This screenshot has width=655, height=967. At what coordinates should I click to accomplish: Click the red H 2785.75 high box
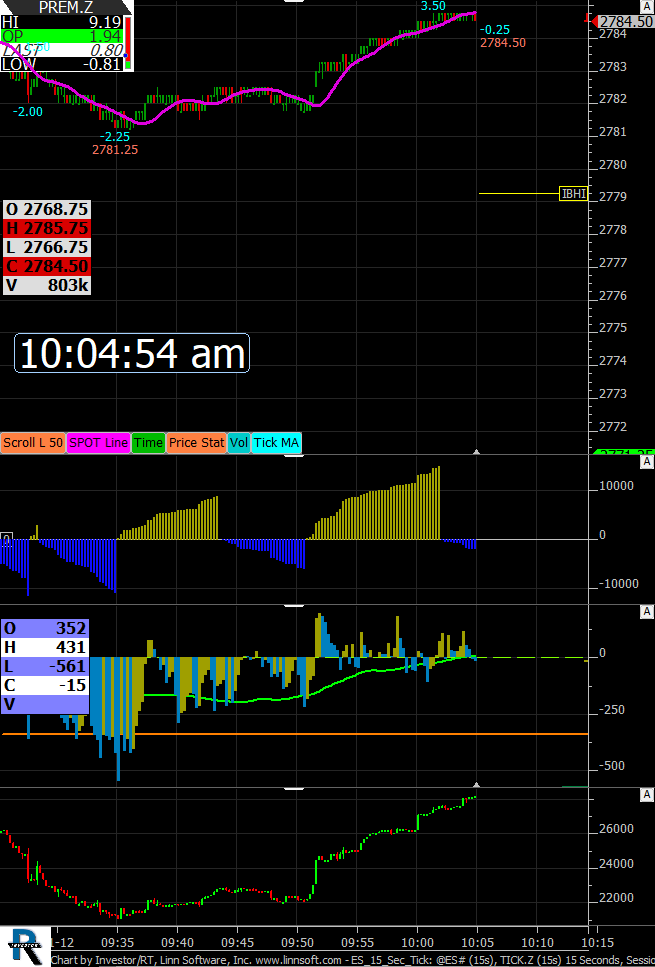click(x=47, y=228)
